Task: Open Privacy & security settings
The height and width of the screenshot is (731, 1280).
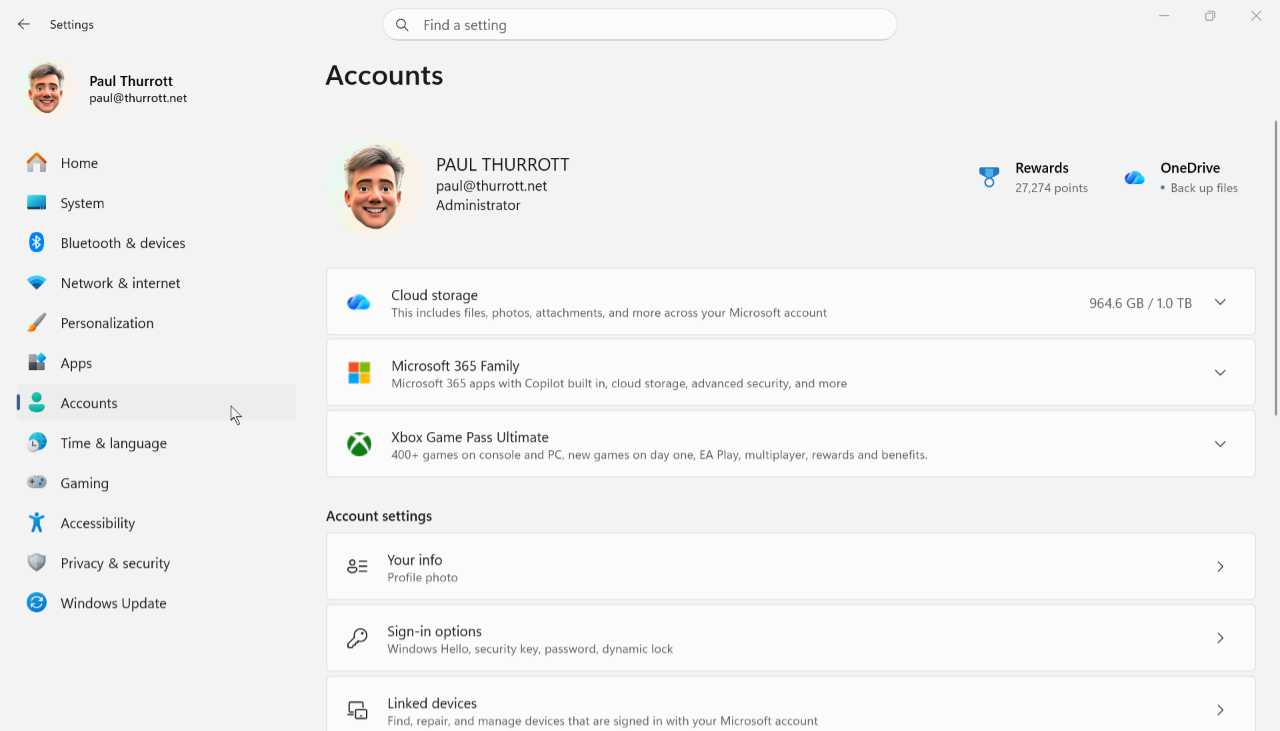Action: 157,563
